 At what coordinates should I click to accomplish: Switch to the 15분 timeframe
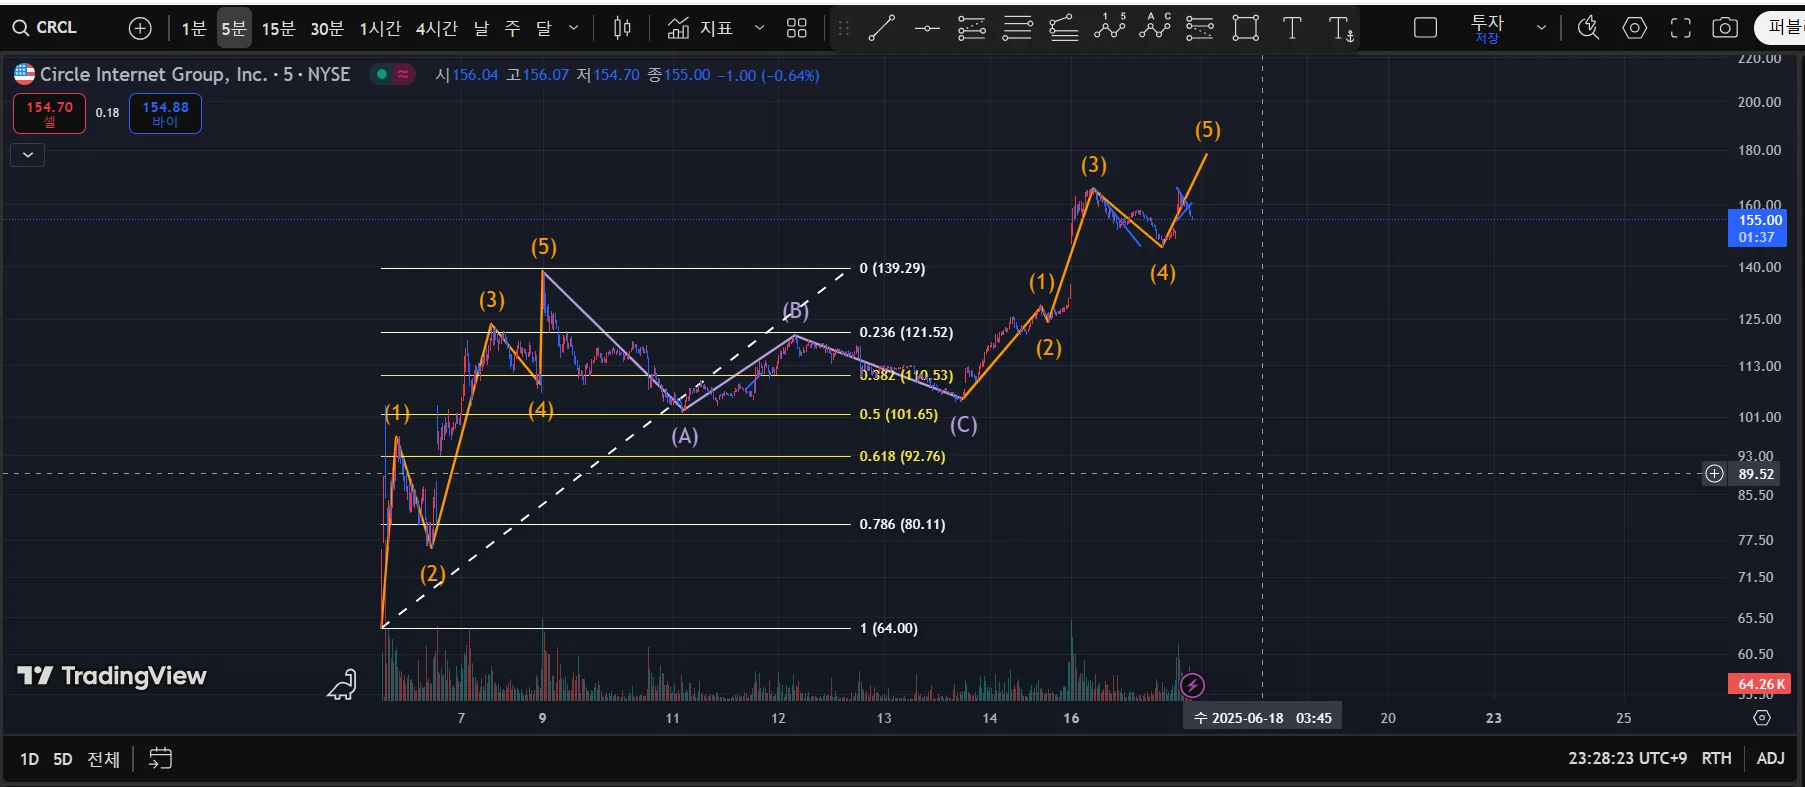pyautogui.click(x=279, y=28)
